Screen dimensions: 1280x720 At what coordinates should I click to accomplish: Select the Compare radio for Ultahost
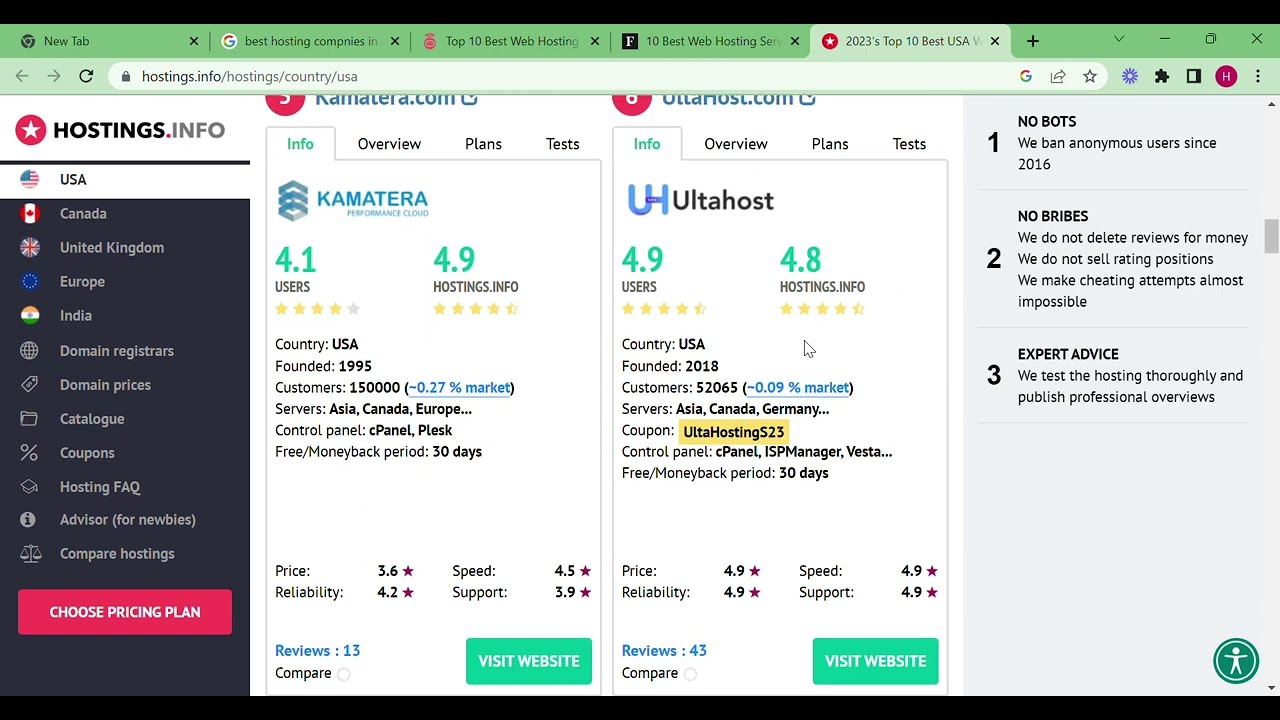pyautogui.click(x=690, y=674)
